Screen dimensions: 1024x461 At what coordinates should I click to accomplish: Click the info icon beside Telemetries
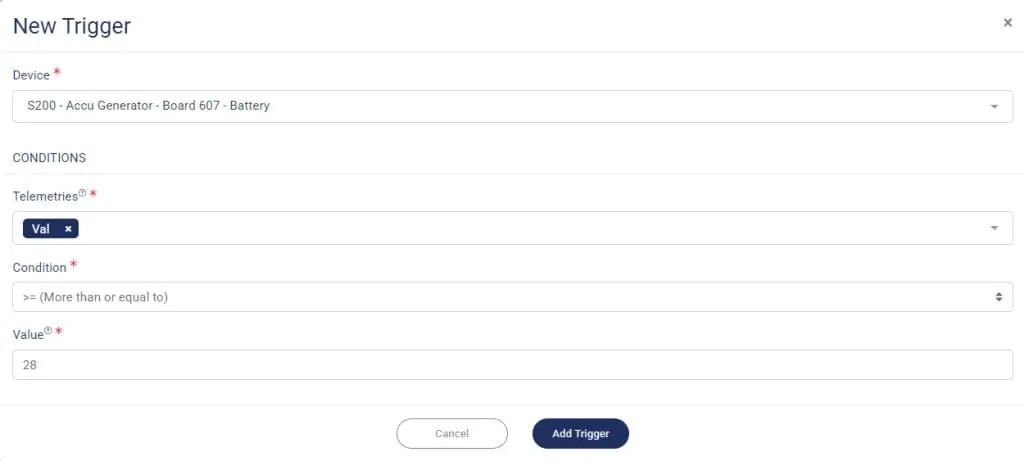(x=82, y=194)
